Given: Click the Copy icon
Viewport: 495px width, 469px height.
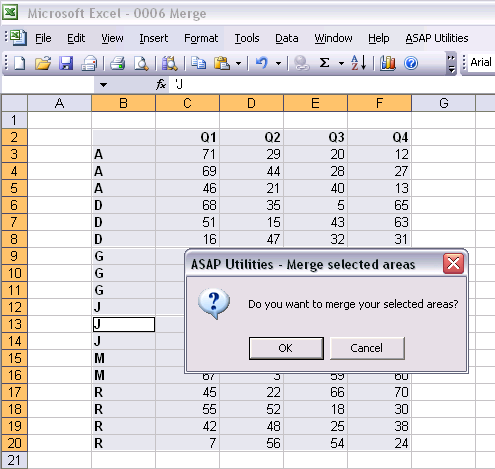Looking at the screenshot, I should (199, 63).
